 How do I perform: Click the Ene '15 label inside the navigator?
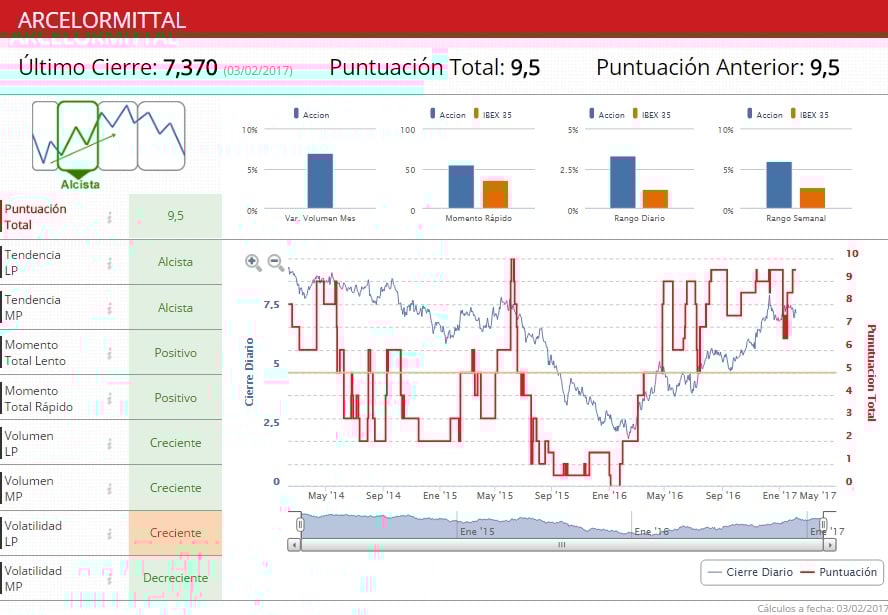coord(477,532)
